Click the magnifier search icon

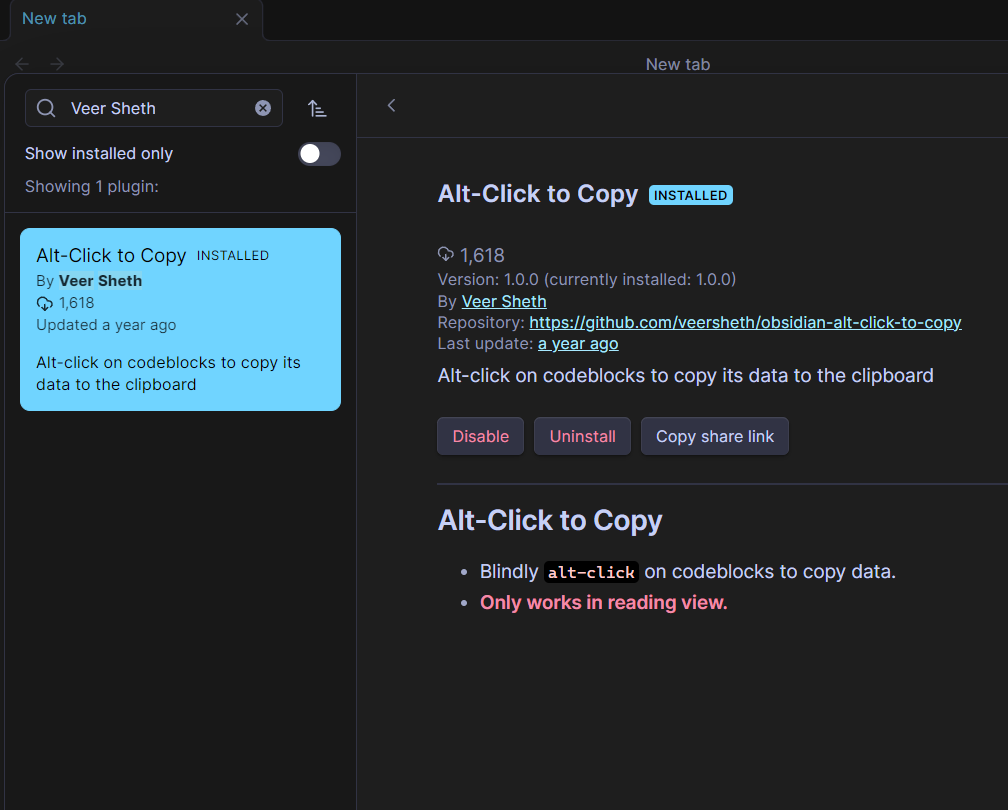point(46,108)
